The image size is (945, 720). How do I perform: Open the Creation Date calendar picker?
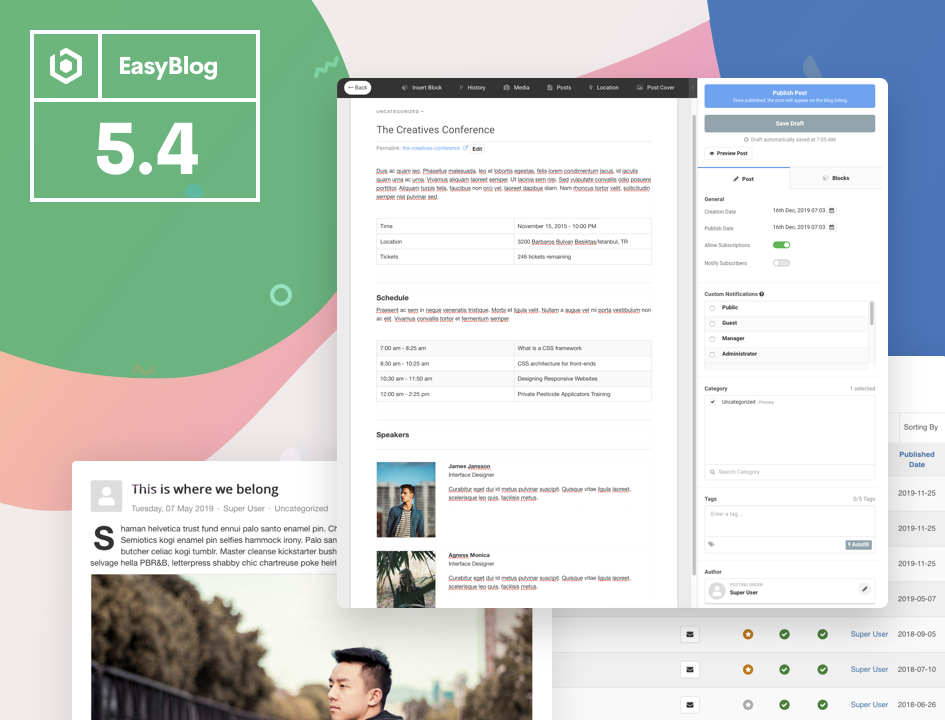coord(831,211)
